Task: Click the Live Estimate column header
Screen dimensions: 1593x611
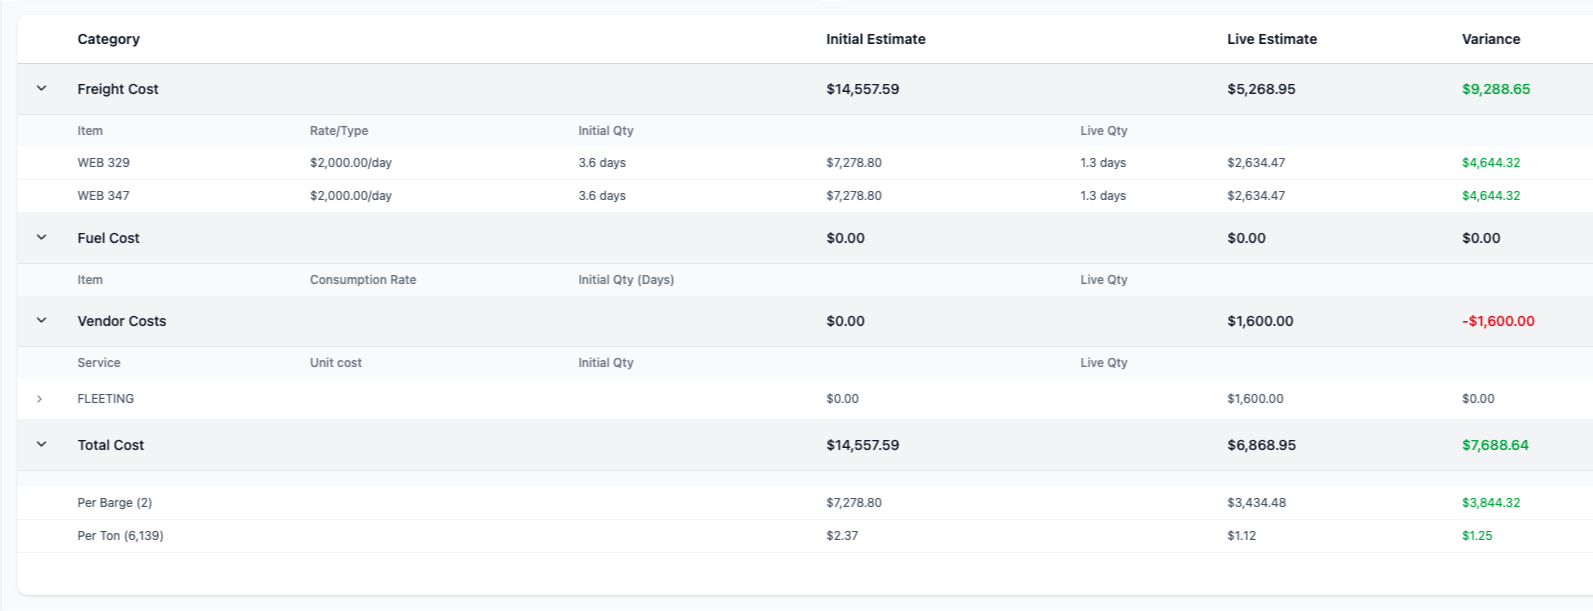Action: [1271, 39]
